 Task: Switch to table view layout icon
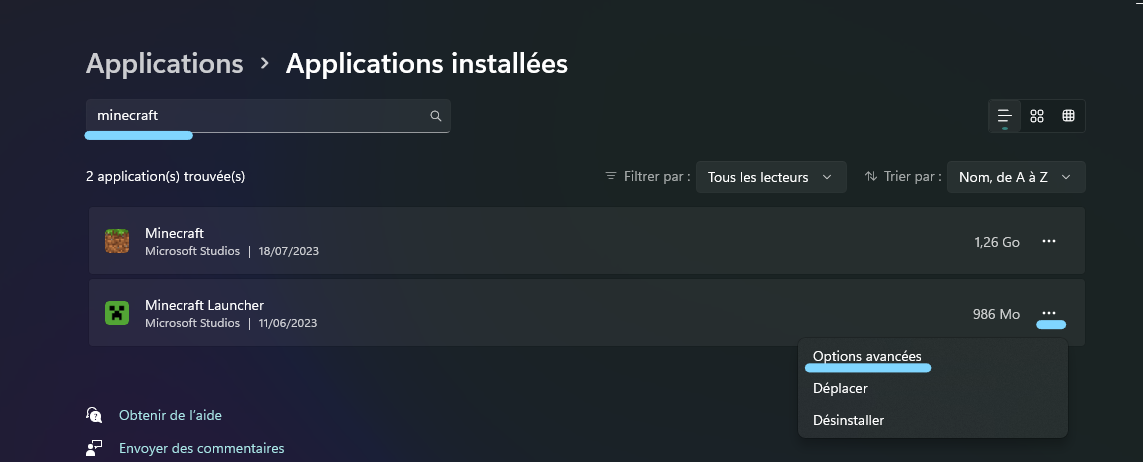pos(1069,116)
